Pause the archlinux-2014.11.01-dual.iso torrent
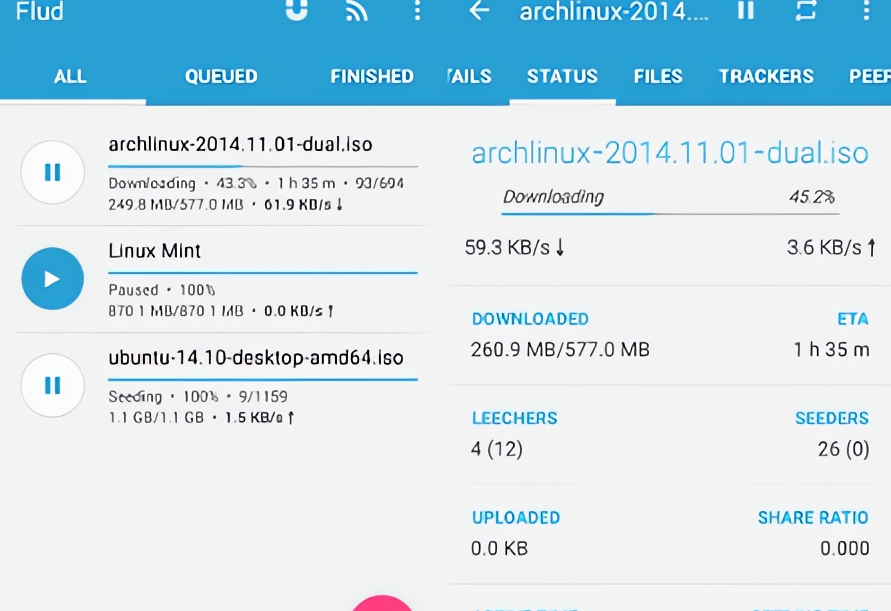The image size is (891, 611). [x=52, y=172]
